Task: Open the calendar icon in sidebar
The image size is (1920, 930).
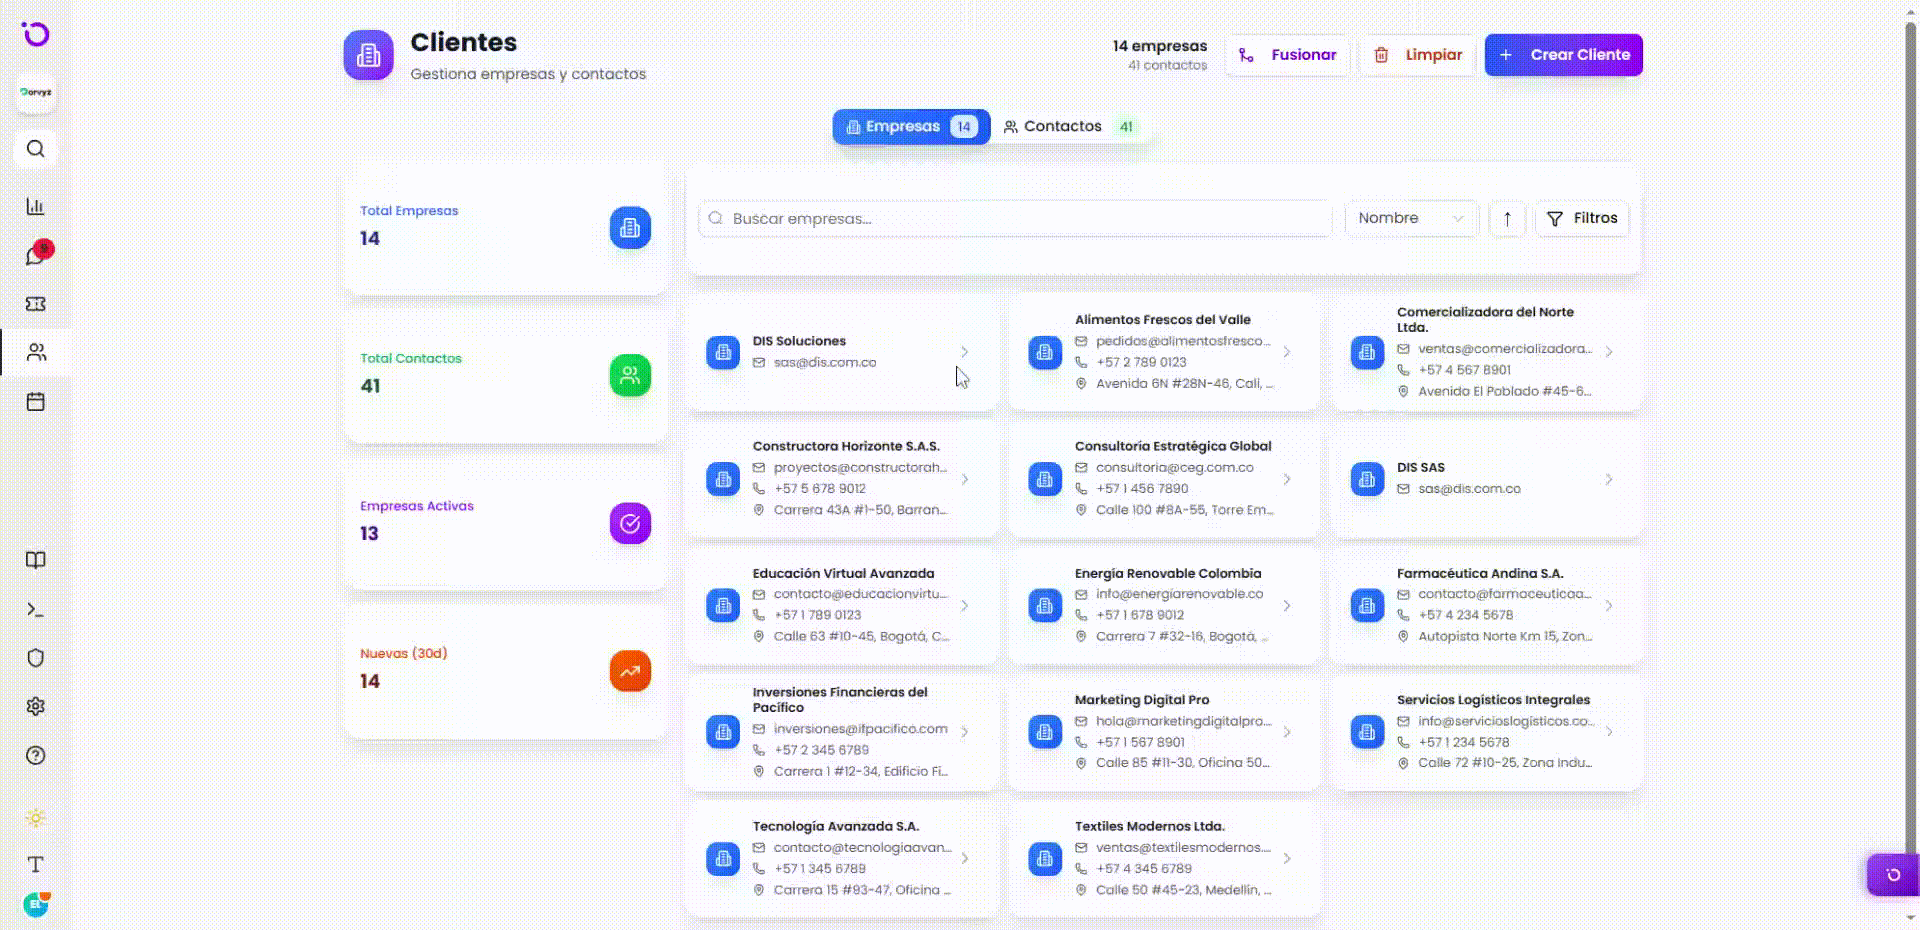Action: point(36,402)
